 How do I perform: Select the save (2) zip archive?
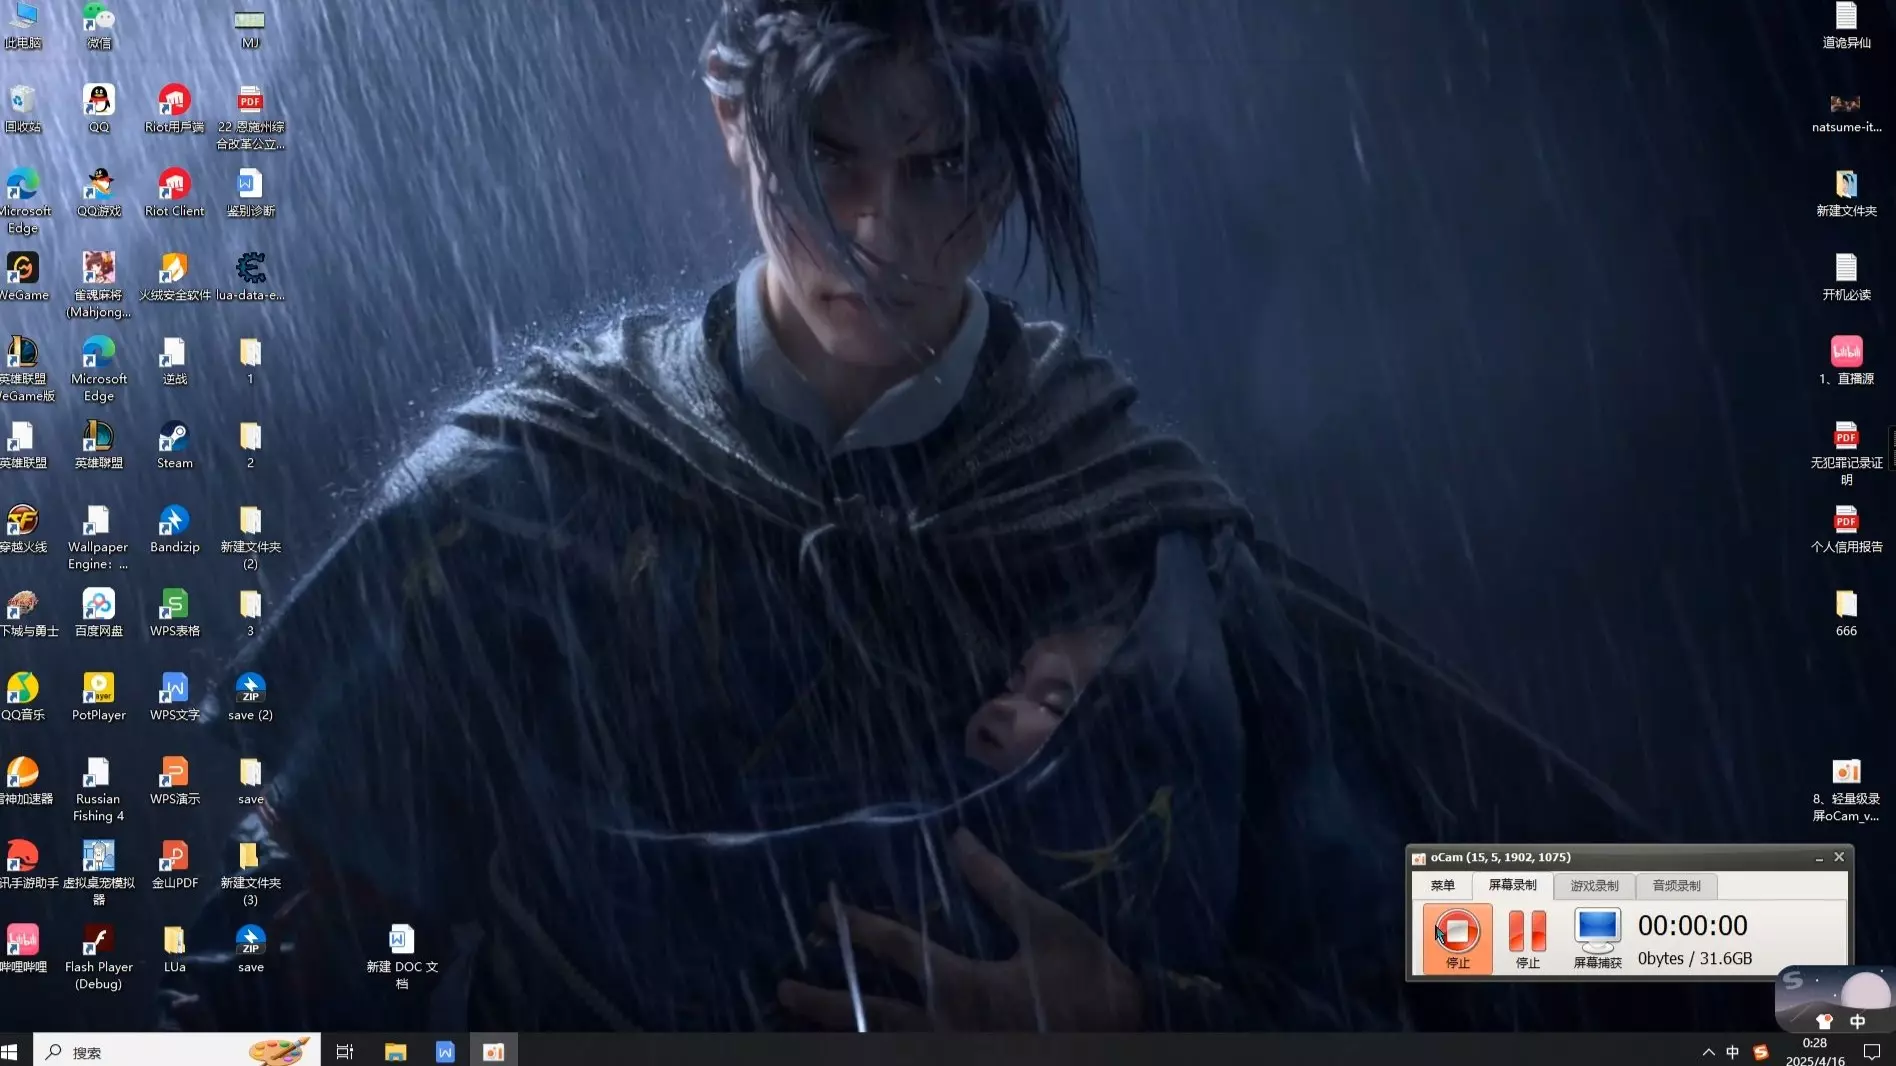click(x=250, y=697)
